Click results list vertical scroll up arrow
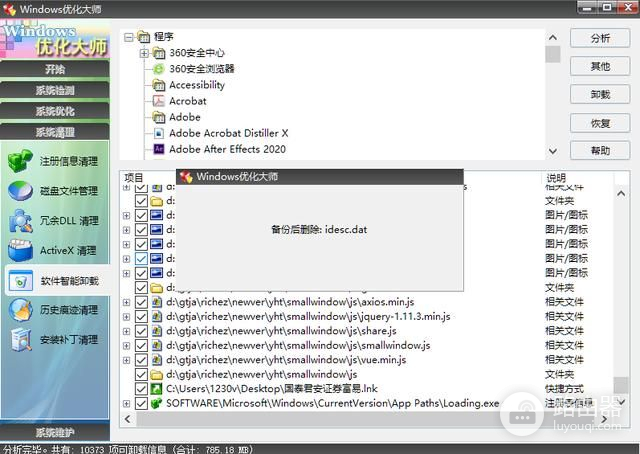The width and height of the screenshot is (640, 454). [x=621, y=194]
